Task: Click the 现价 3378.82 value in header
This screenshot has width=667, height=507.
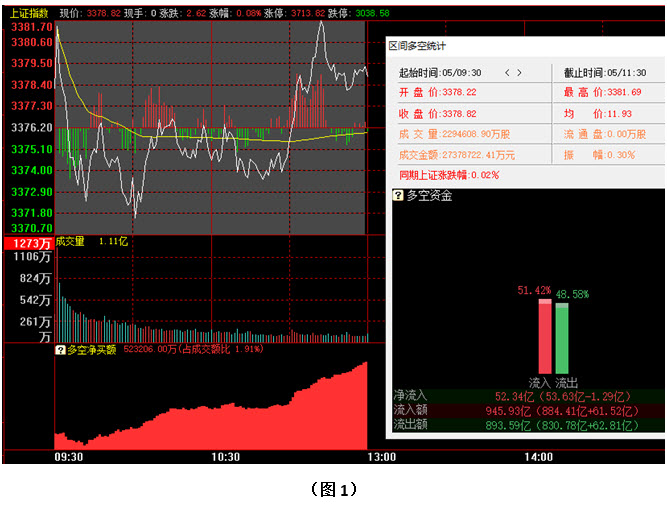Action: click(104, 13)
